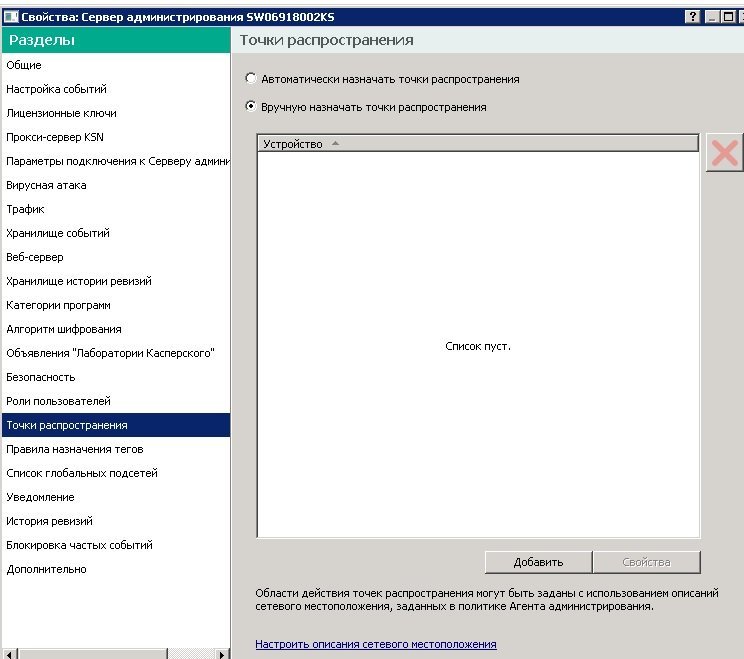Click the 'Добавить' button
Image resolution: width=744 pixels, height=659 pixels.
click(x=539, y=562)
